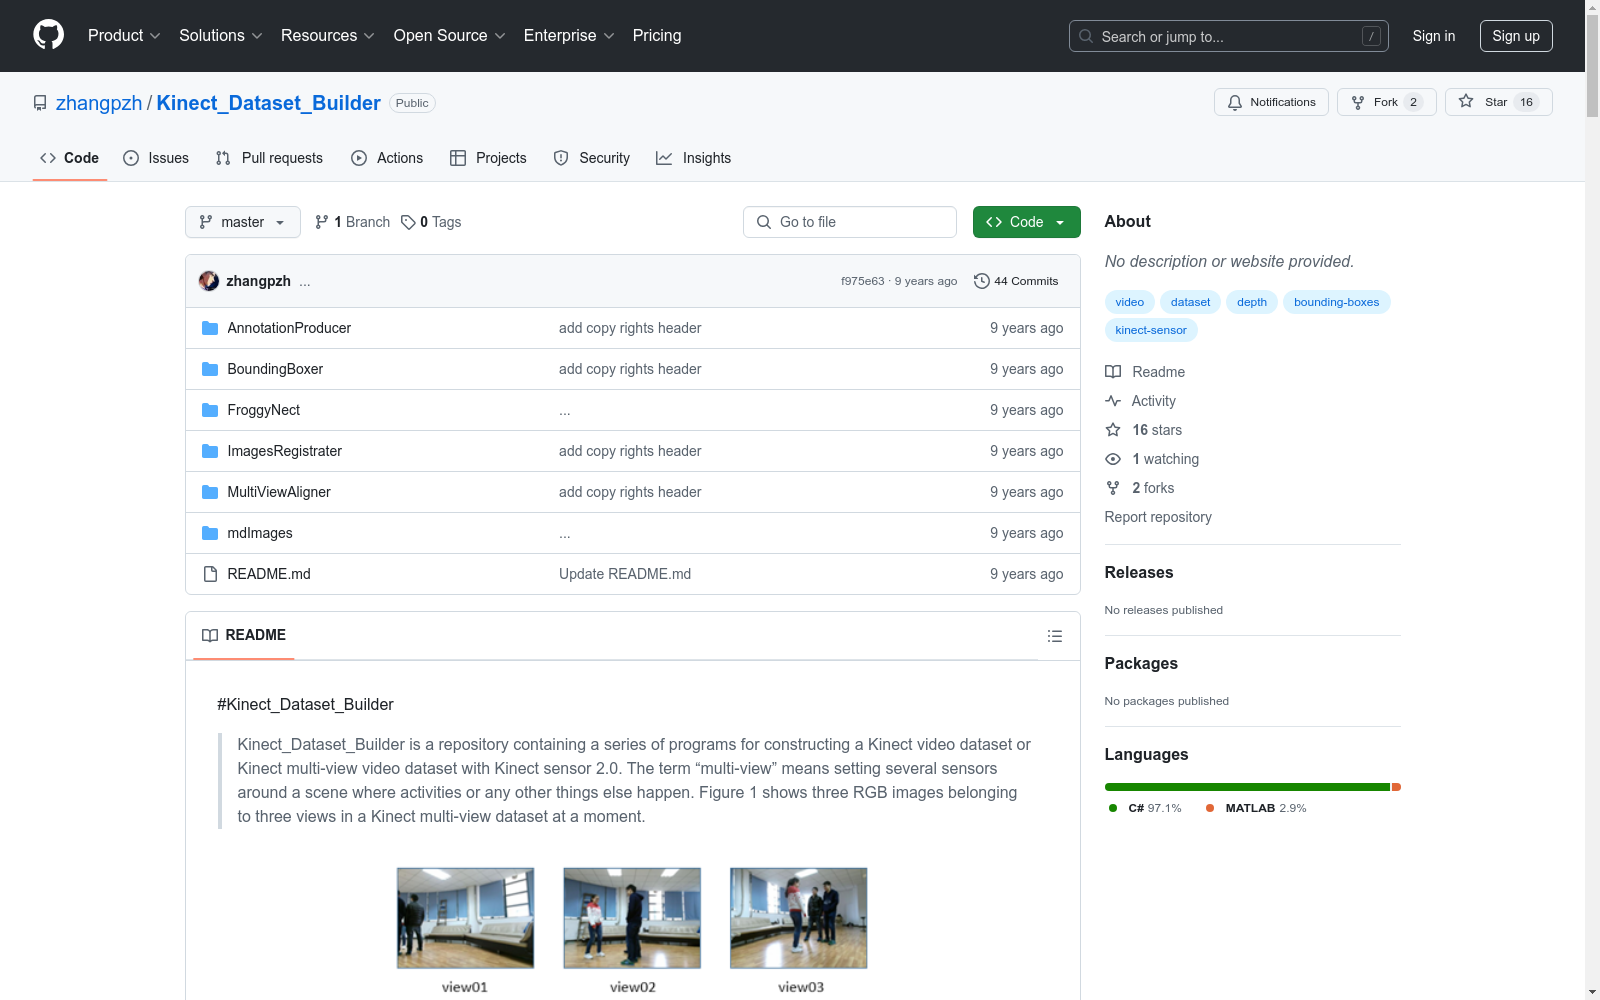Click the Readme book icon in About

pyautogui.click(x=1113, y=372)
